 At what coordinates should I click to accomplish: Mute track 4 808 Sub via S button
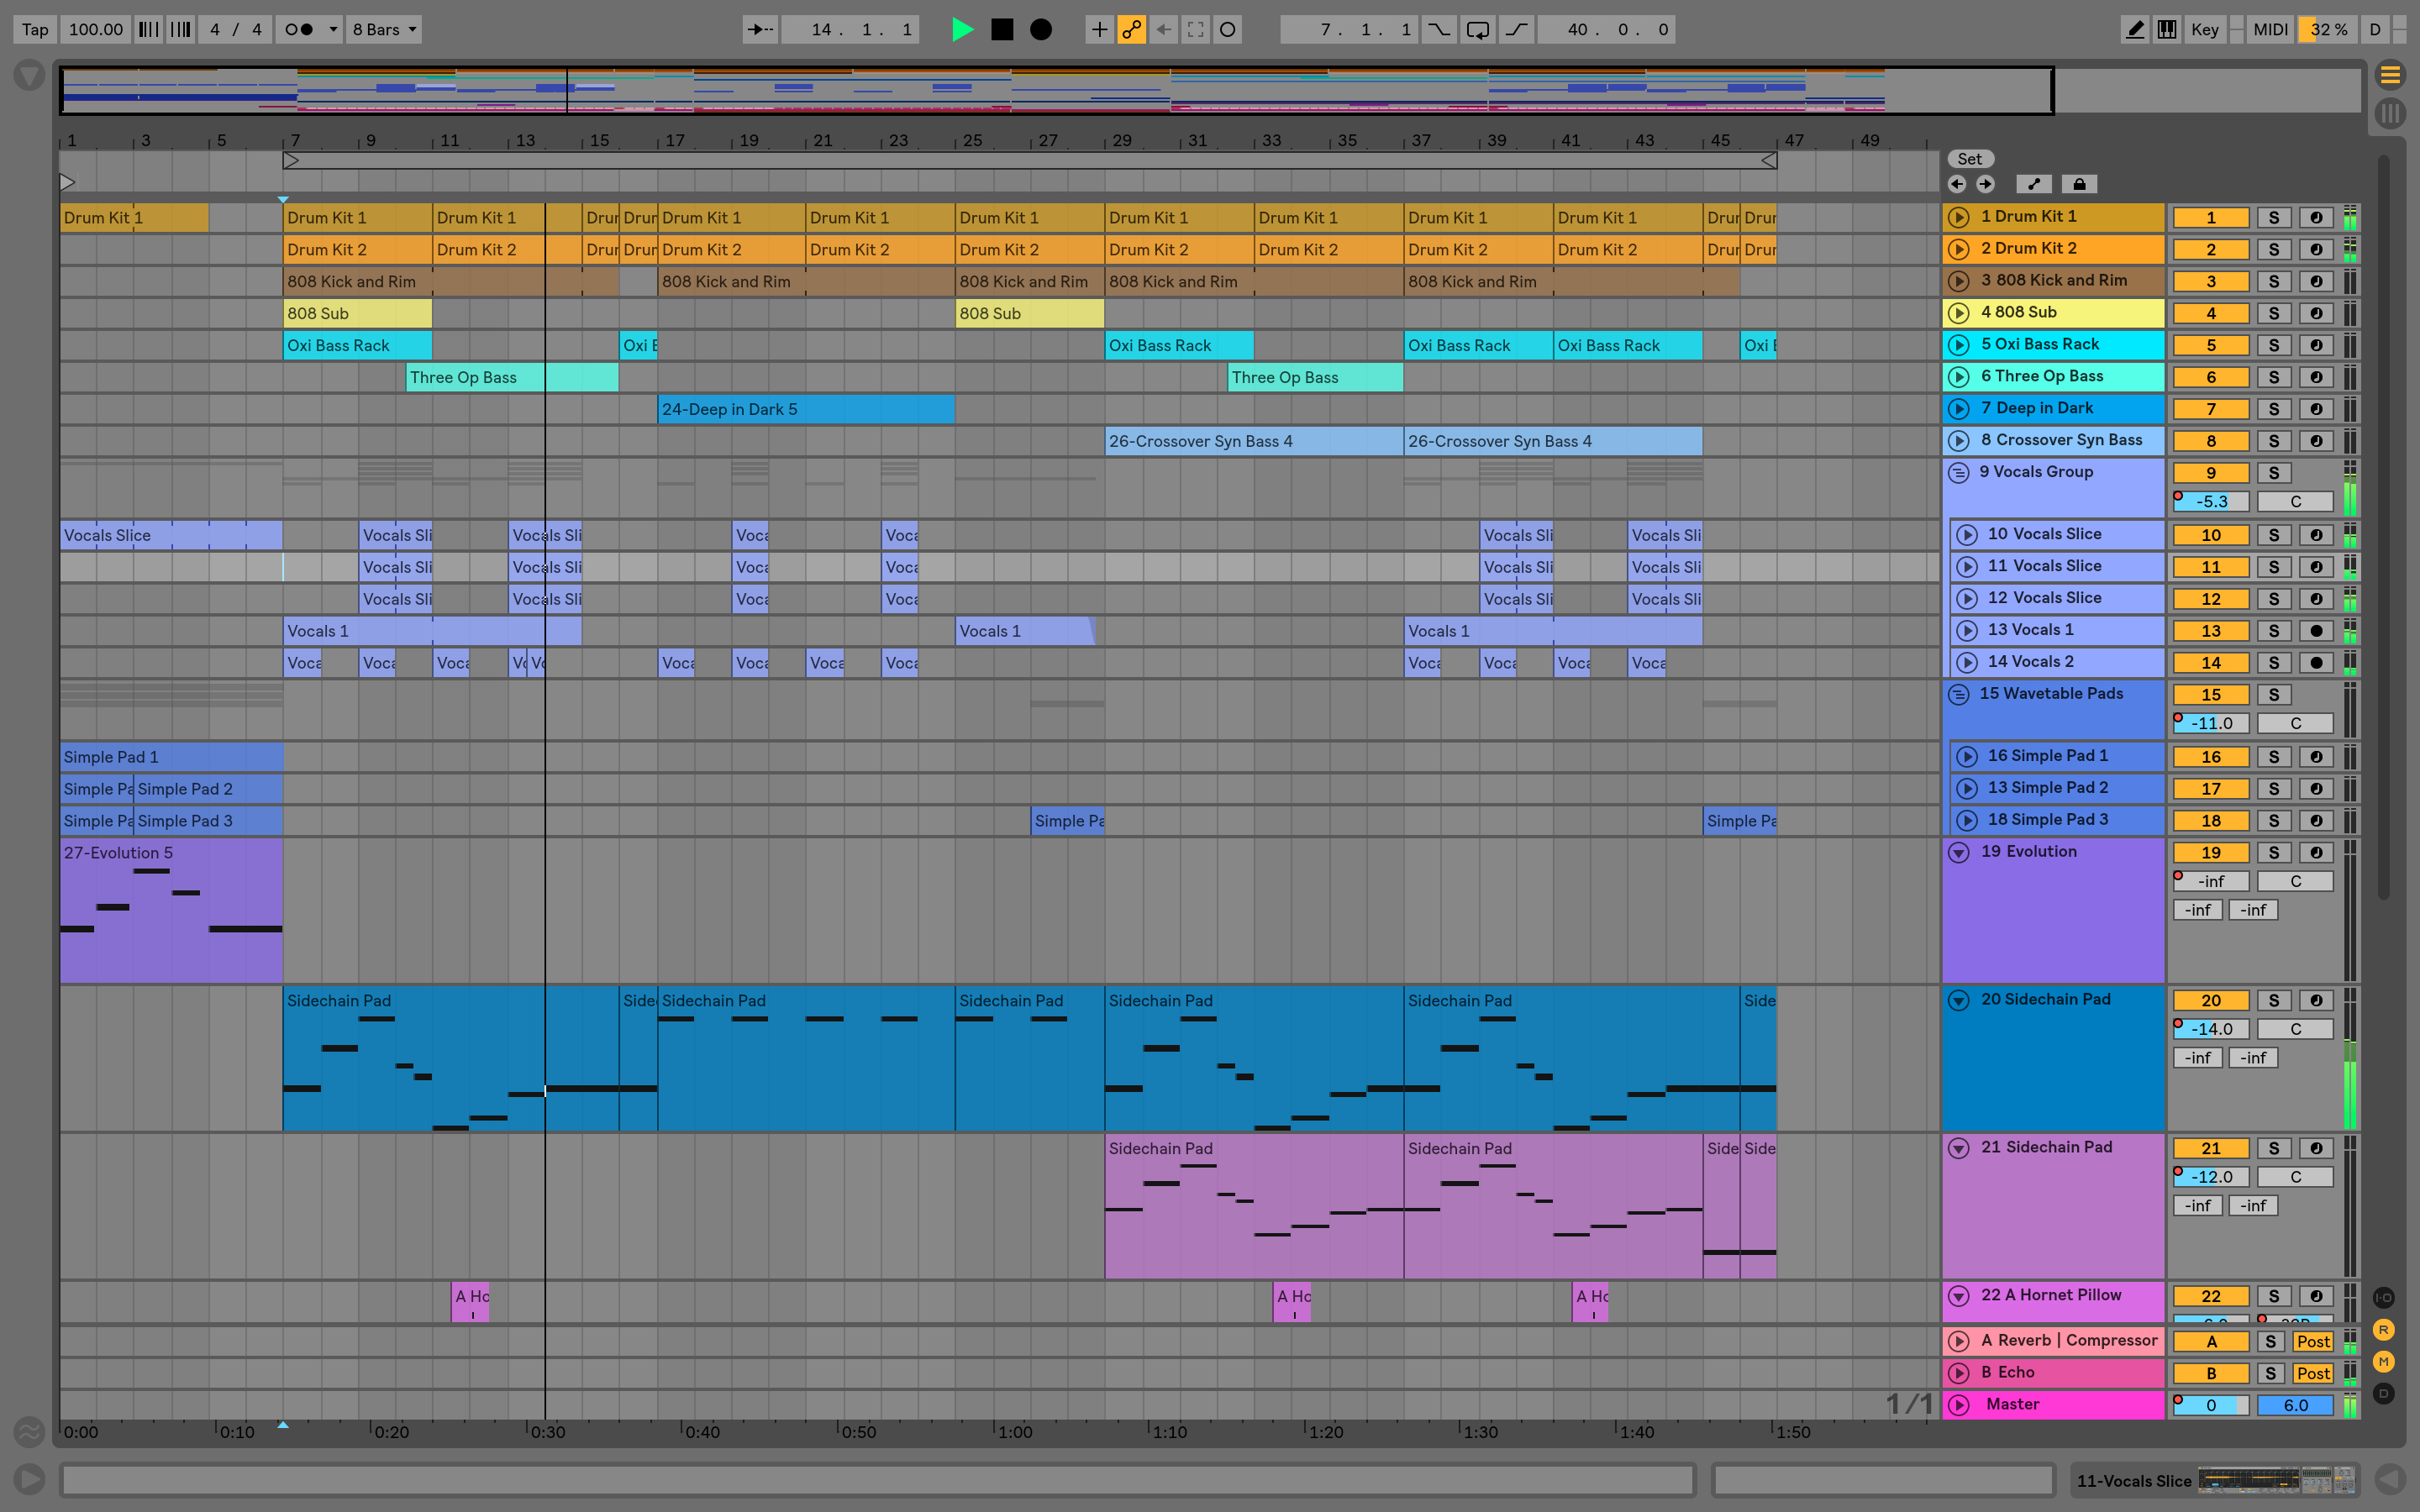click(2272, 310)
